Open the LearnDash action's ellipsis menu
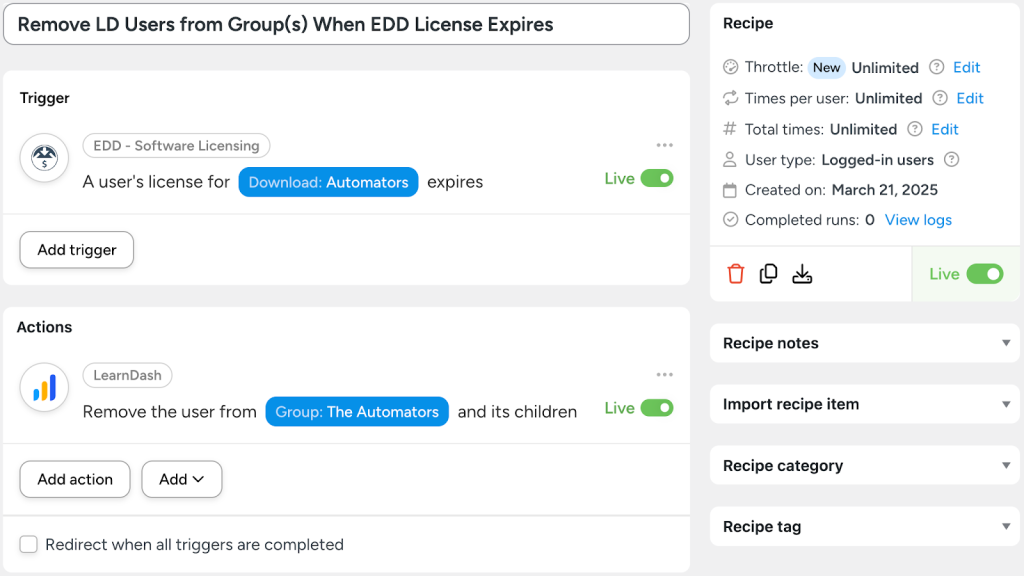Image resolution: width=1024 pixels, height=576 pixels. click(x=664, y=374)
